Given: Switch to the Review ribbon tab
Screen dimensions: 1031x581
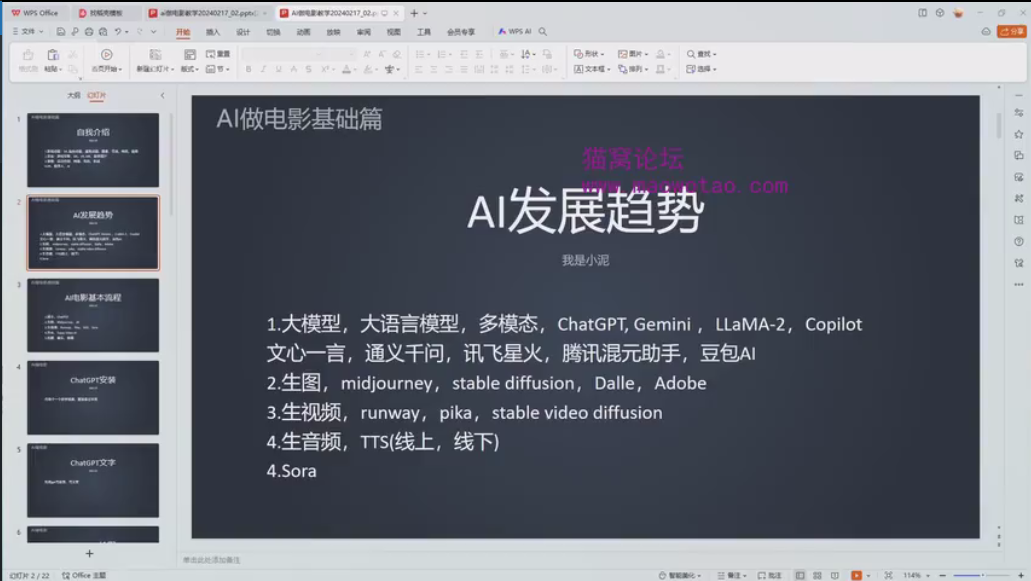Looking at the screenshot, I should click(x=364, y=32).
